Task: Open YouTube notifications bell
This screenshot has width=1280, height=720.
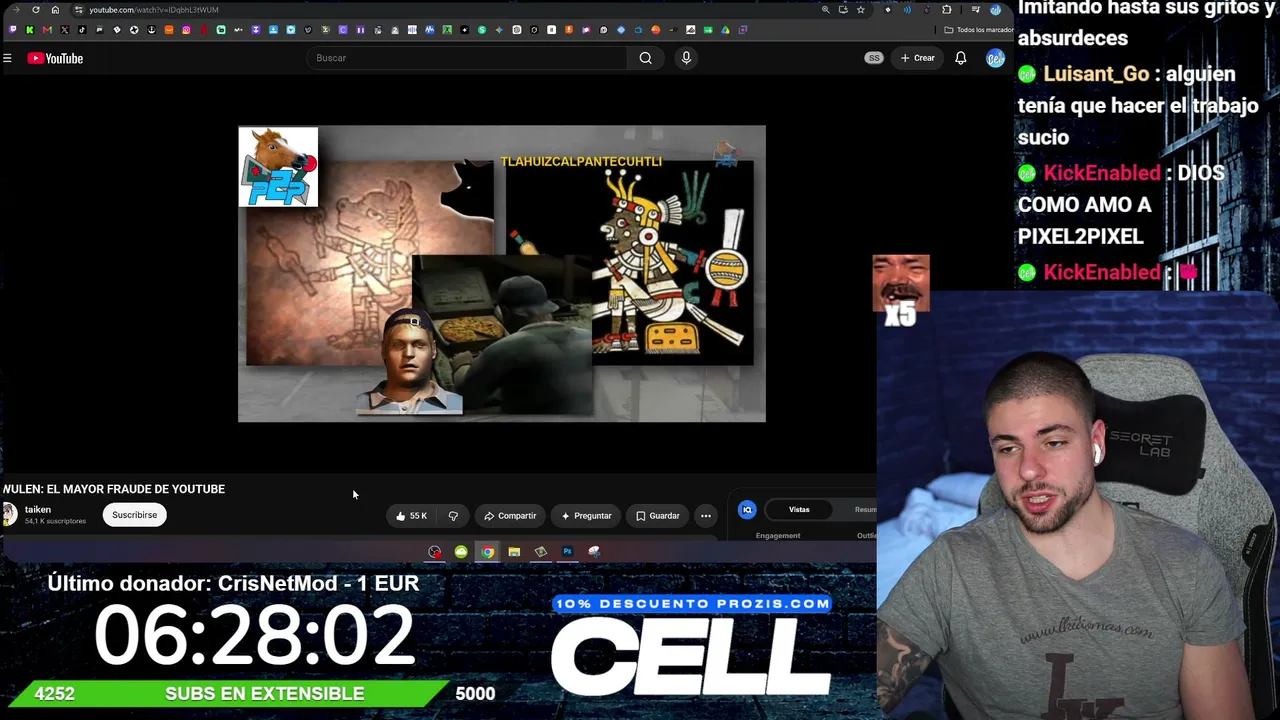Action: [960, 58]
